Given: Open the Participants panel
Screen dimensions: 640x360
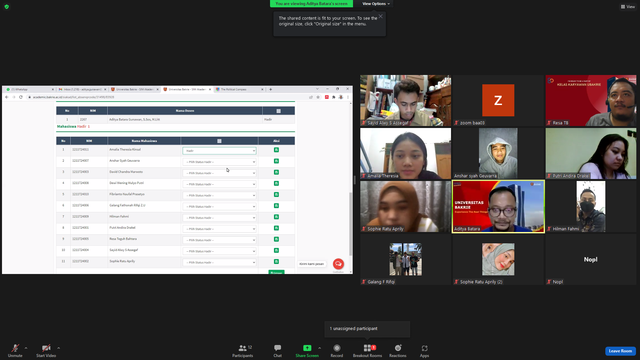Looking at the screenshot, I should point(243,350).
